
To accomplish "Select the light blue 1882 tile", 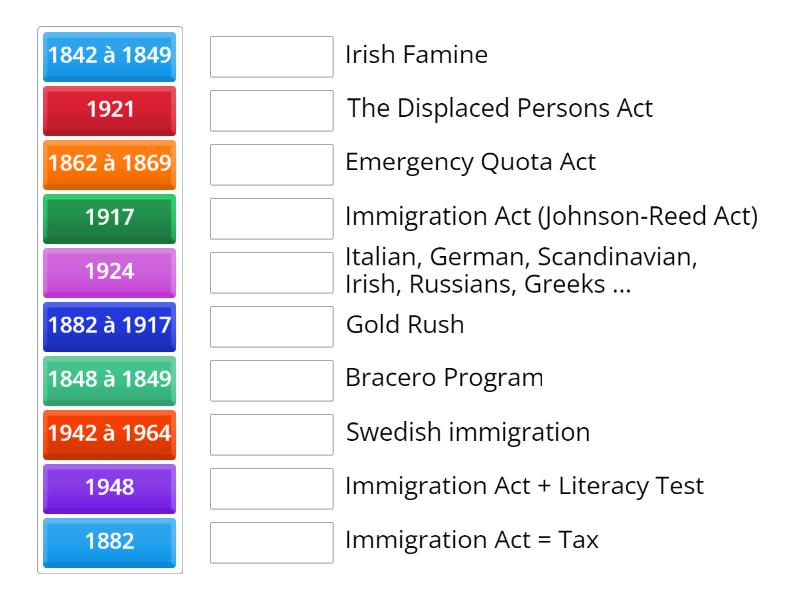I will pos(110,542).
